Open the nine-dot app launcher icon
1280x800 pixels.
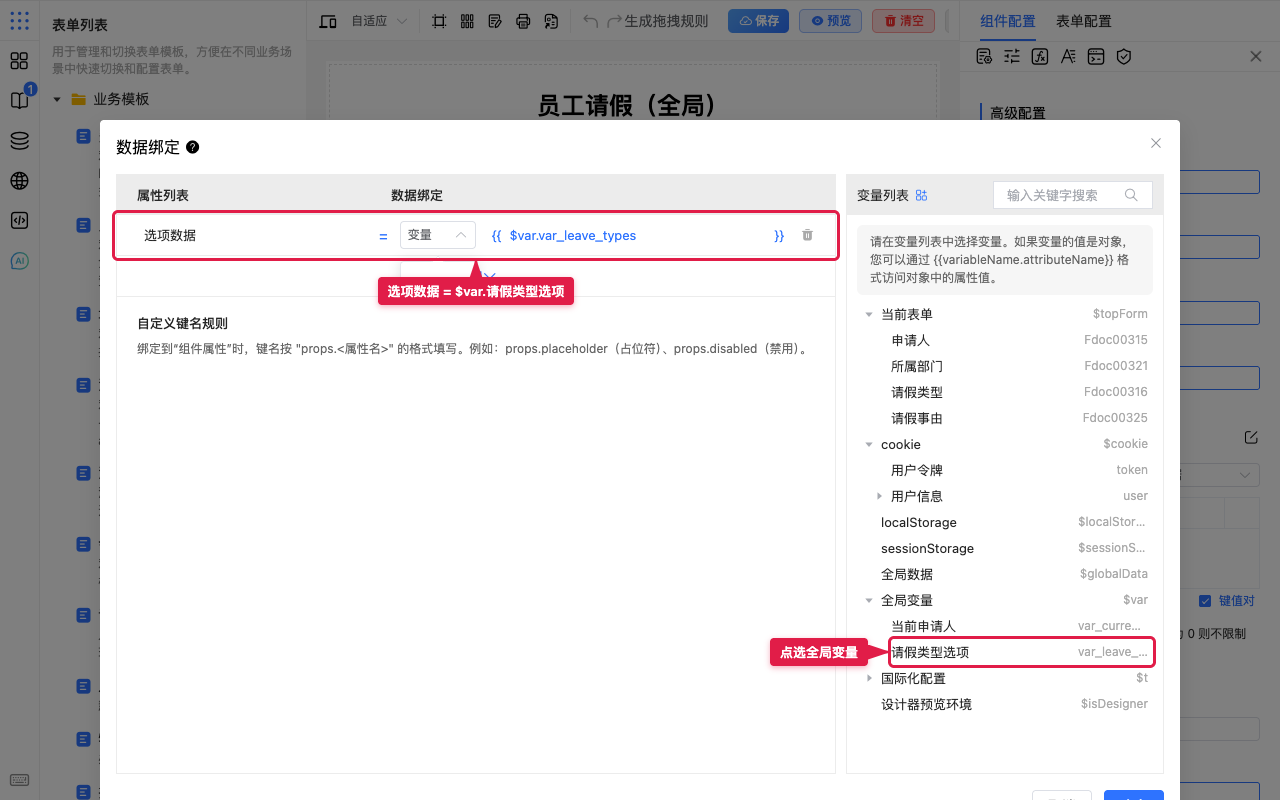19,20
